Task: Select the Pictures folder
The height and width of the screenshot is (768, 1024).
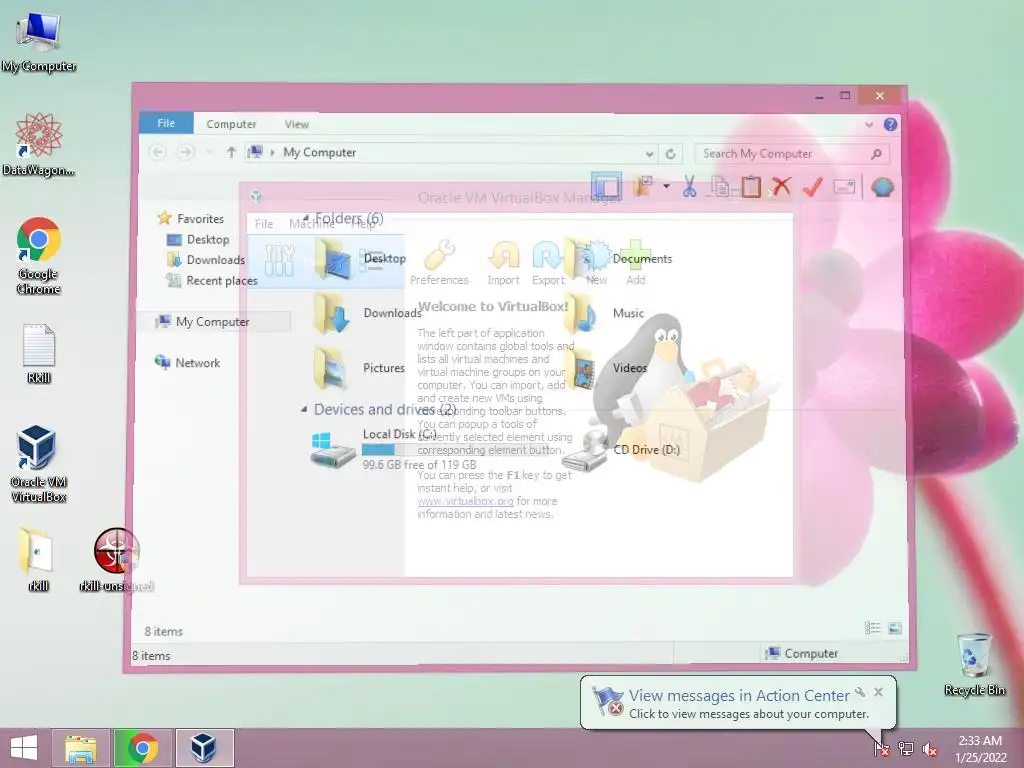Action: 358,368
